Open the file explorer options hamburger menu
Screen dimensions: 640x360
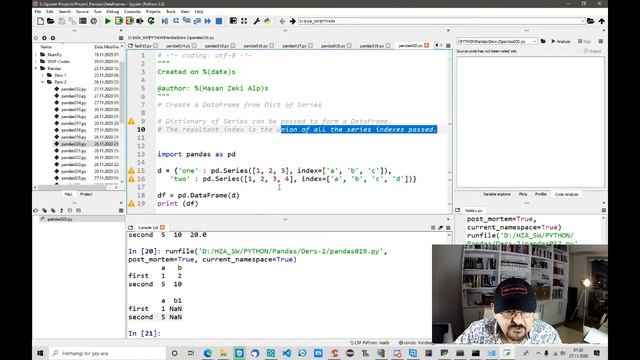point(121,38)
